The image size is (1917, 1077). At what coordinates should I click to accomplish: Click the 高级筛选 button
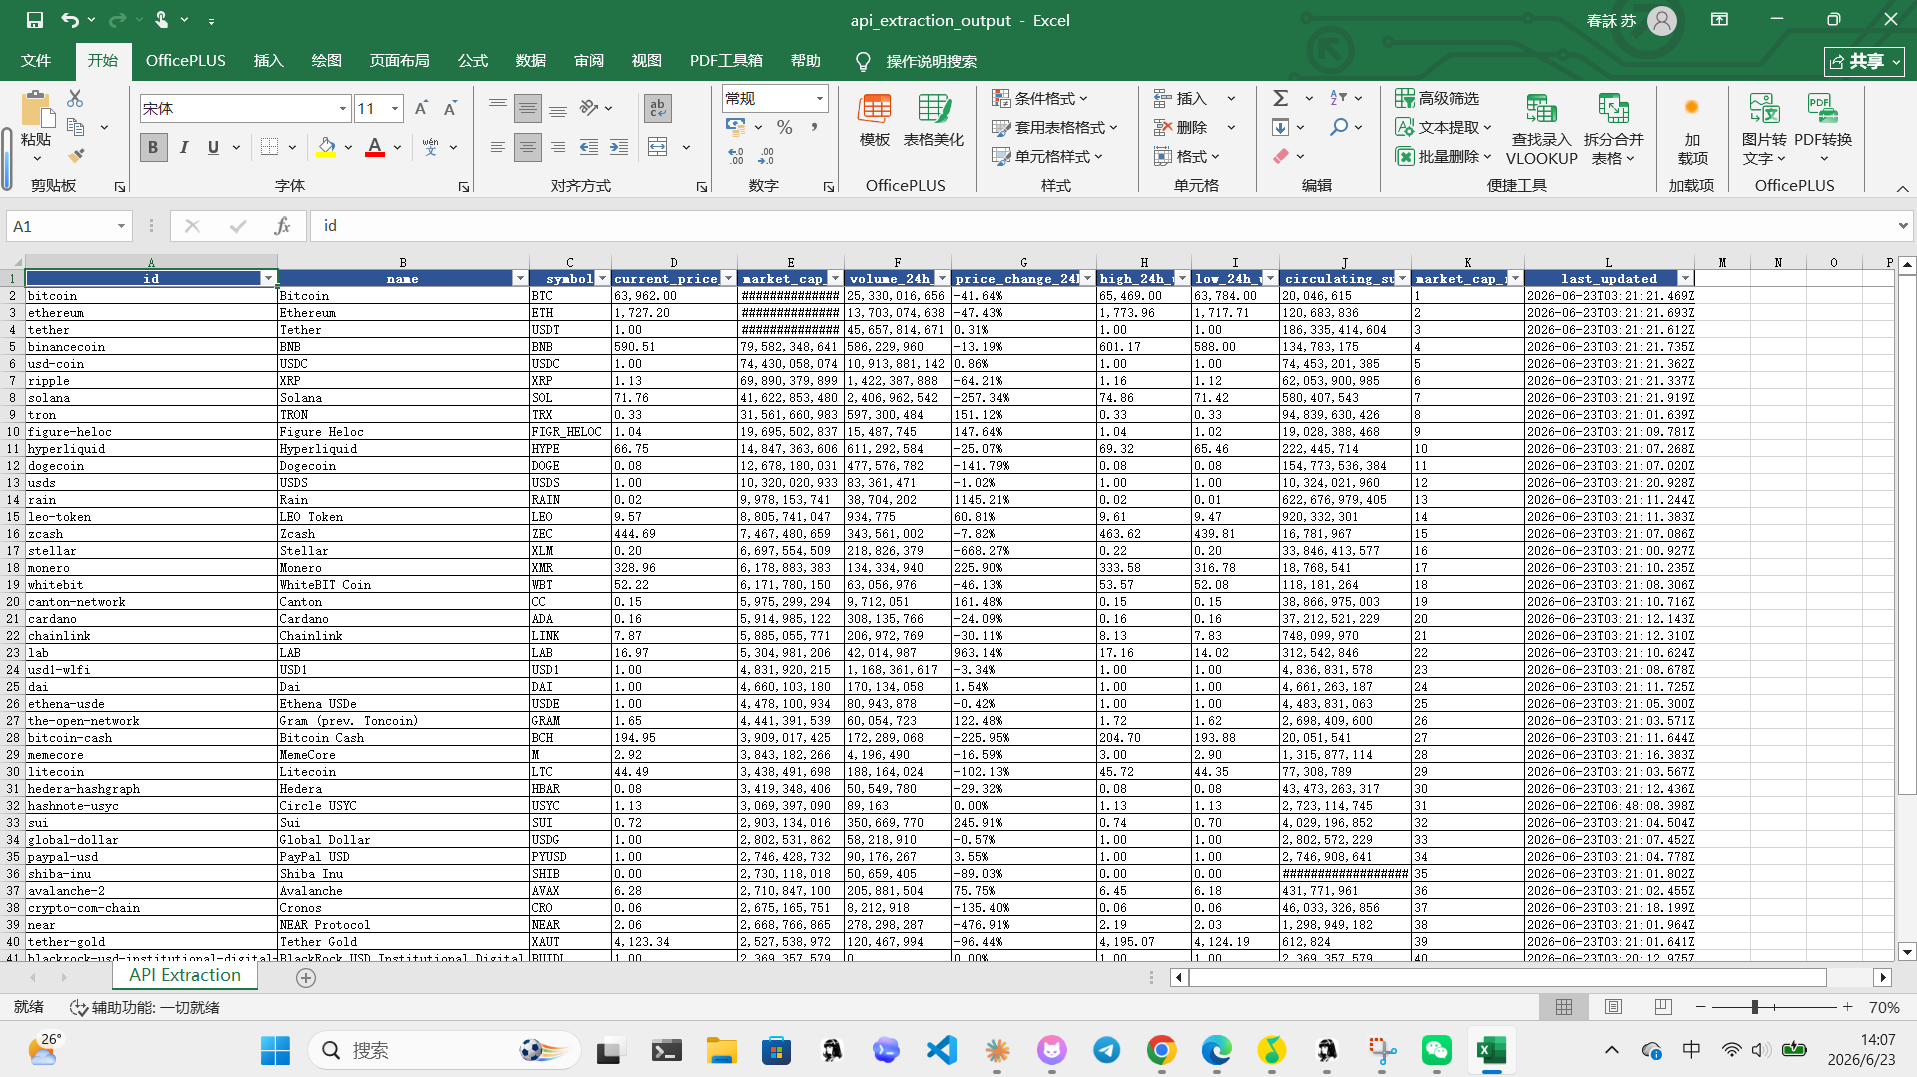pos(1437,98)
